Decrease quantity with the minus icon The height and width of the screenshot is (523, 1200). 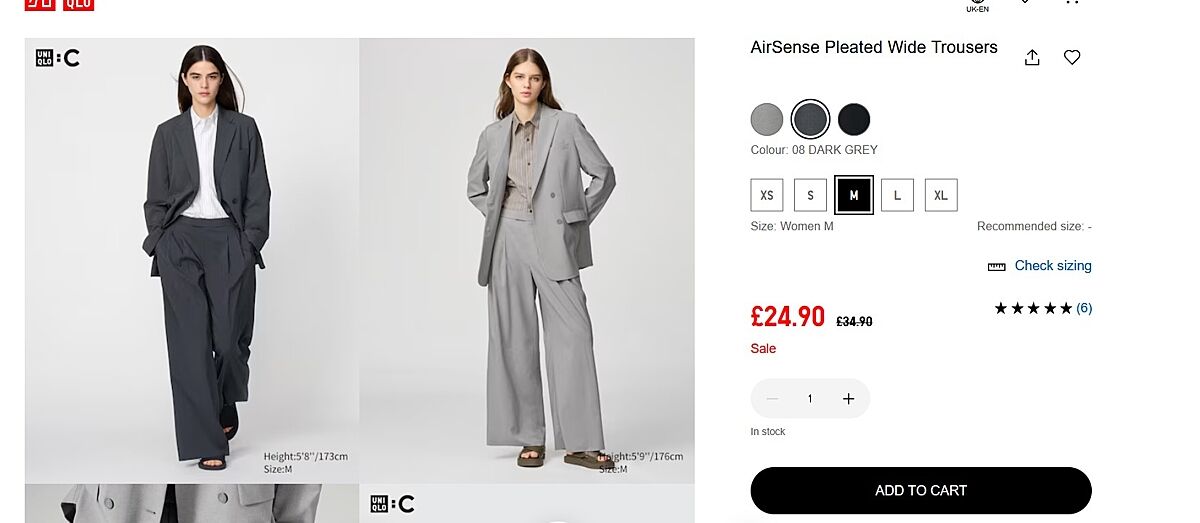click(x=772, y=399)
